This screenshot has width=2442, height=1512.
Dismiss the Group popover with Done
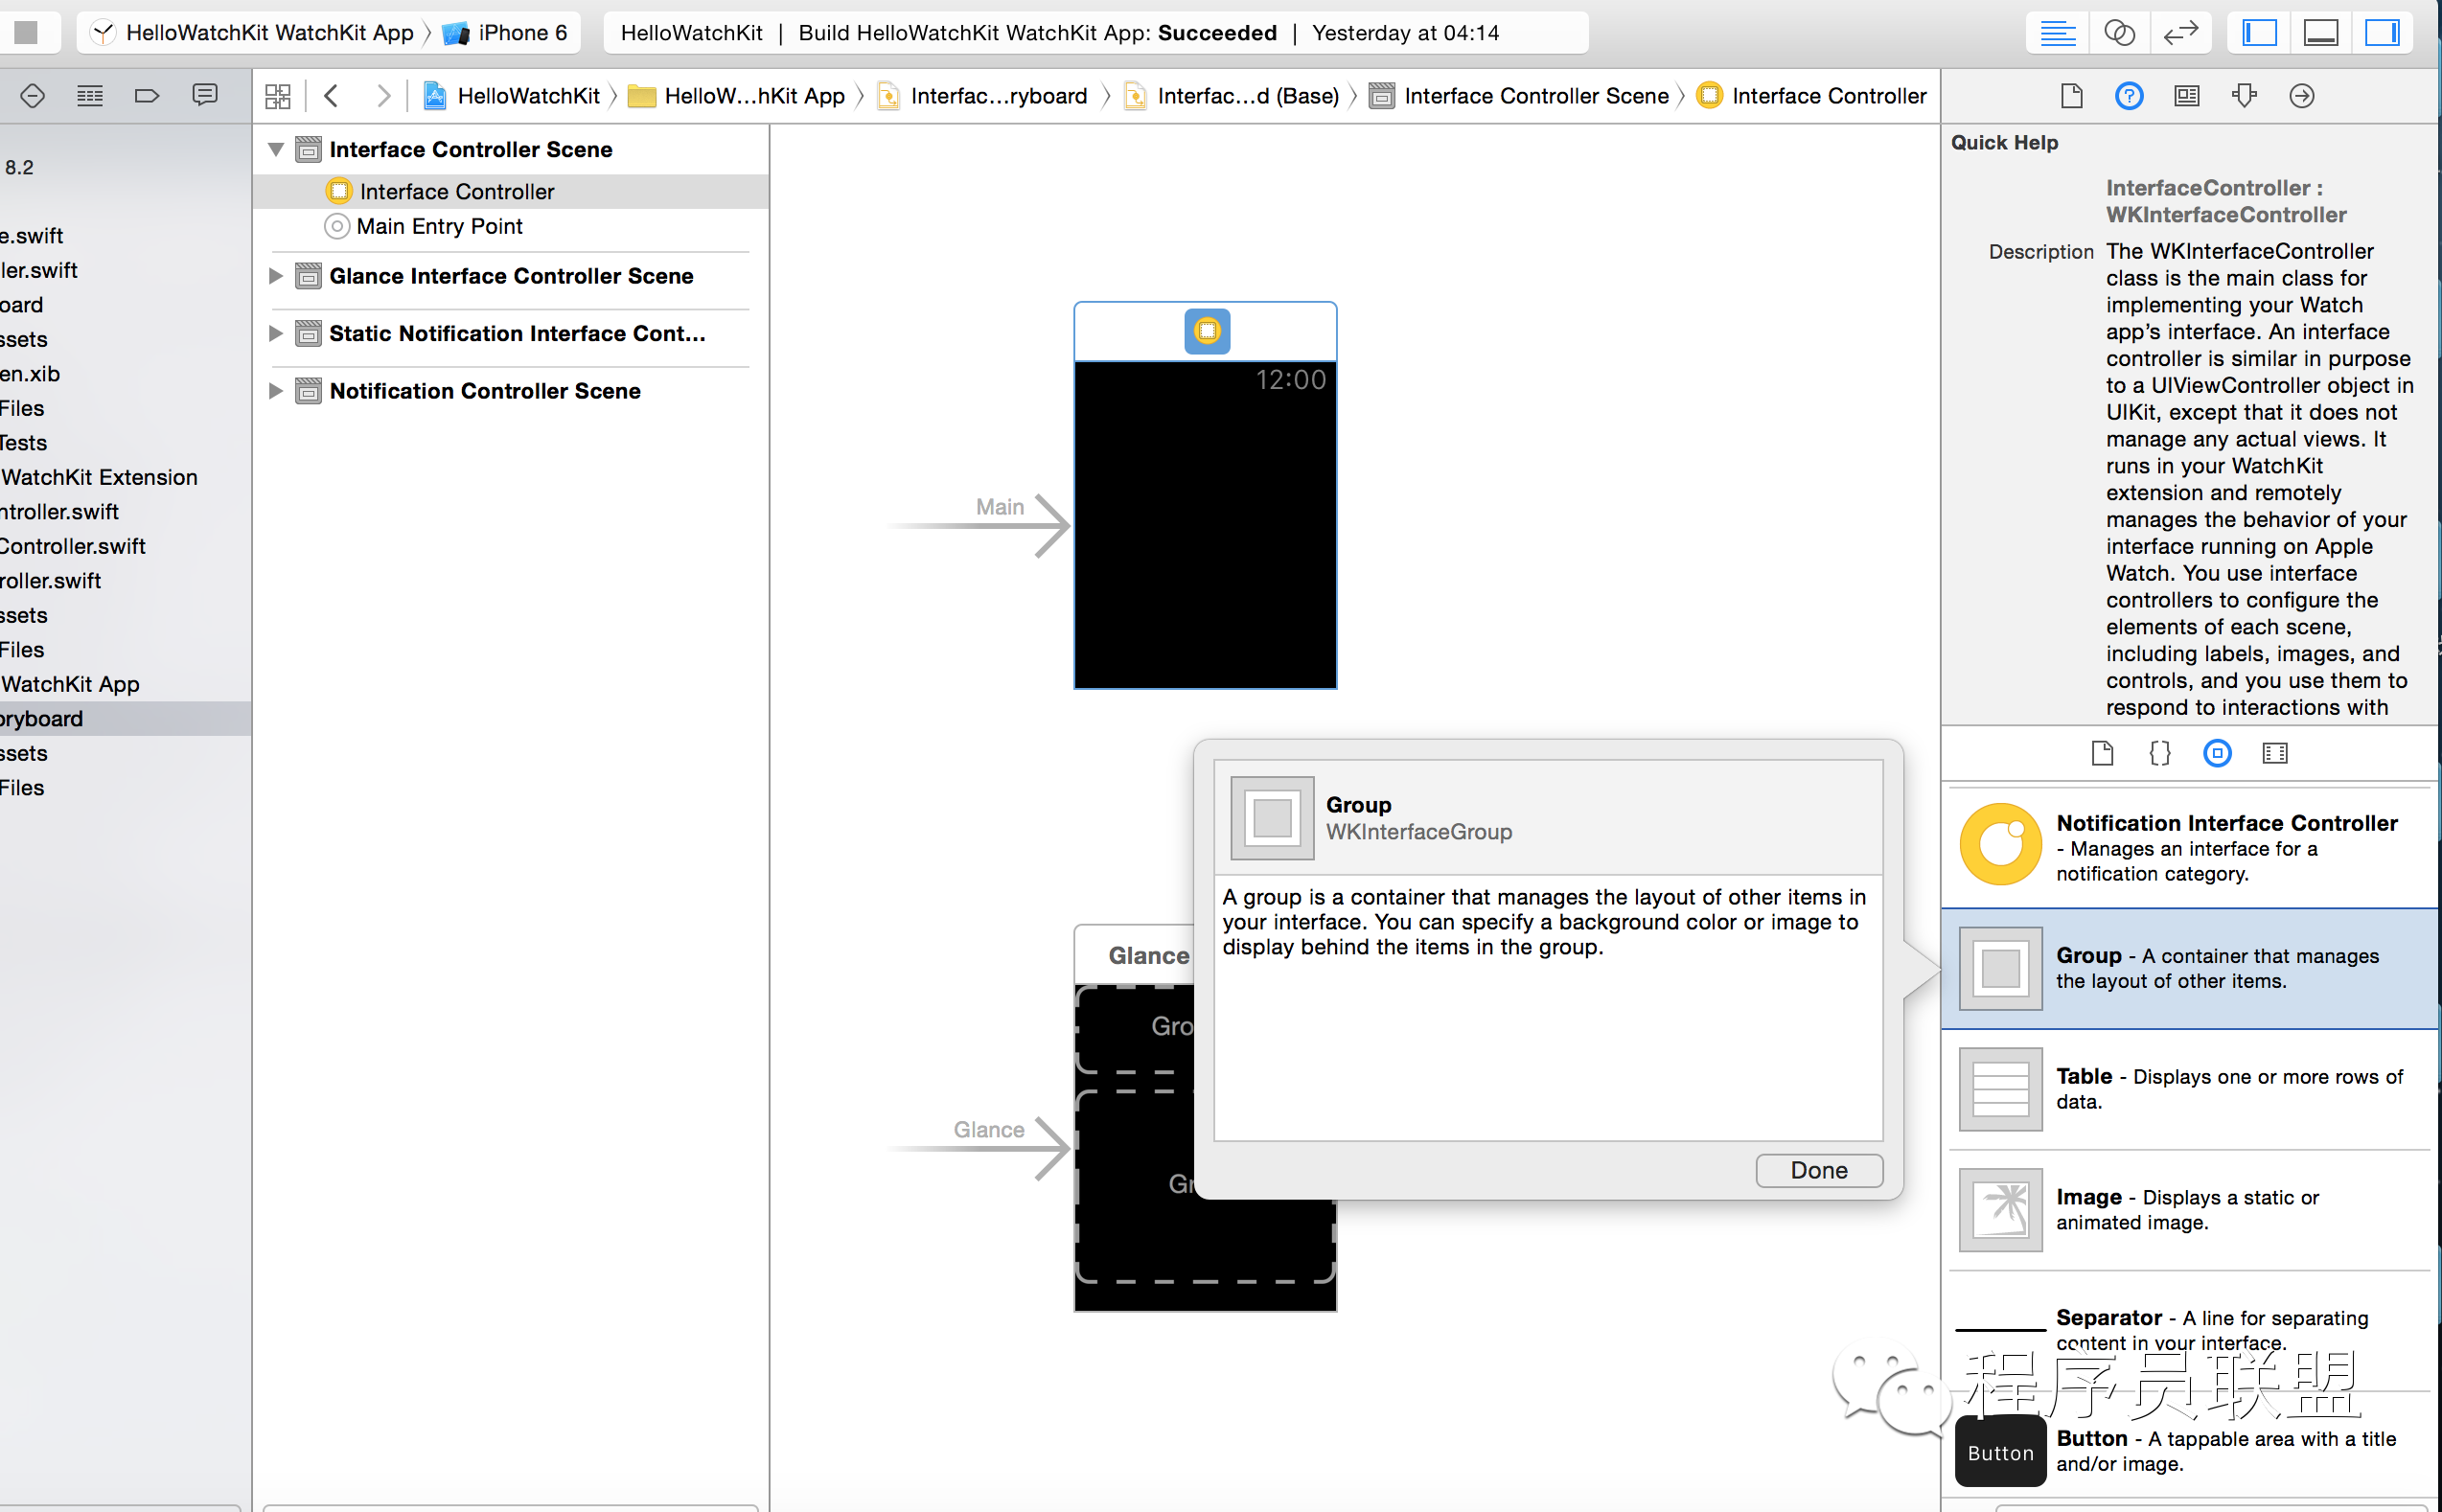click(x=1819, y=1170)
